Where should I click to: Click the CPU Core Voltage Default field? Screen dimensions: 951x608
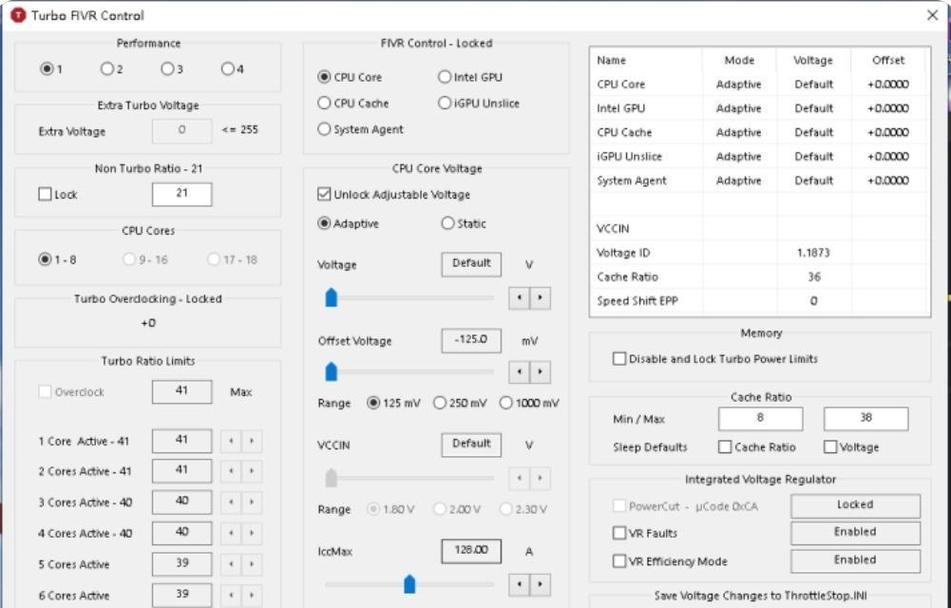(471, 265)
